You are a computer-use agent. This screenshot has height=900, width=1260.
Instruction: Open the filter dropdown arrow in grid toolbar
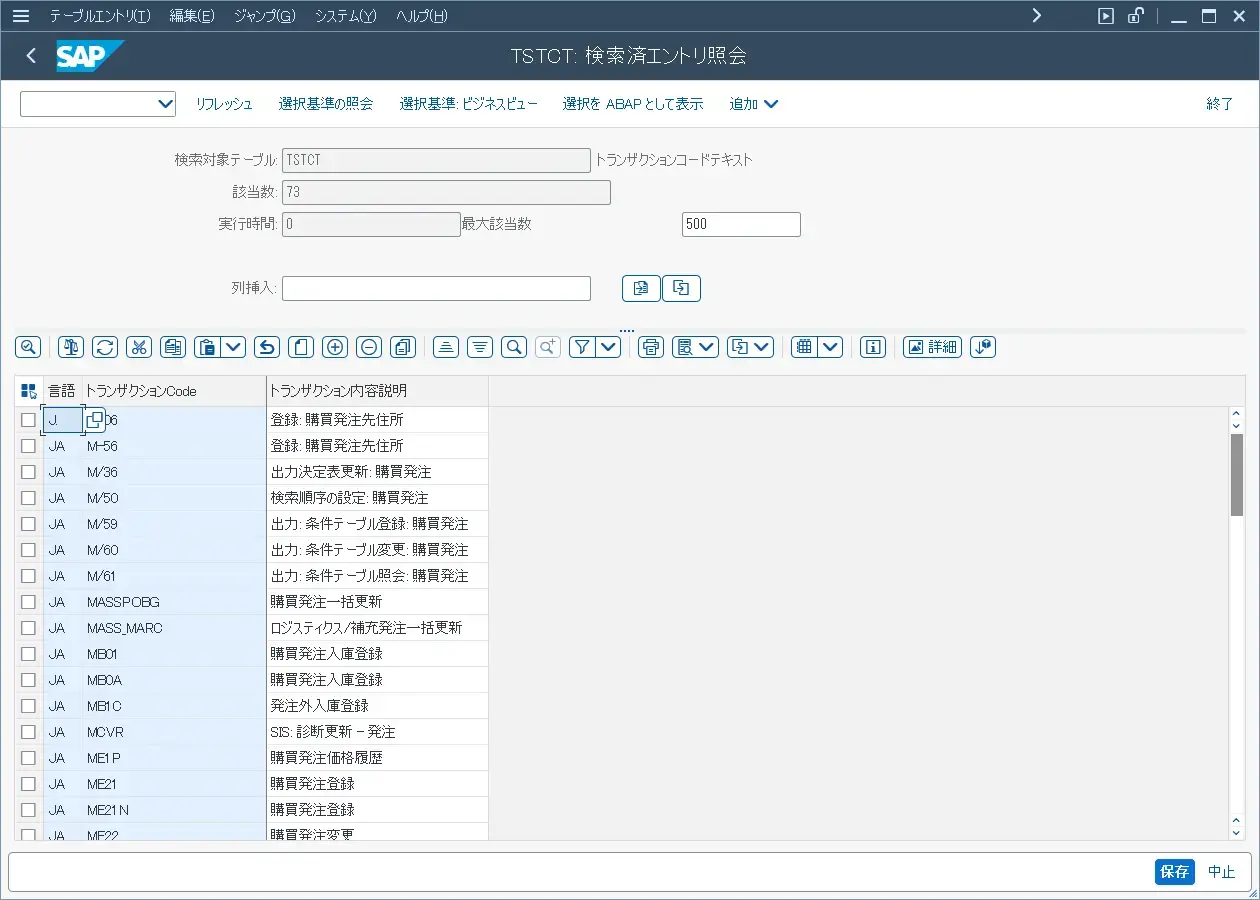608,347
